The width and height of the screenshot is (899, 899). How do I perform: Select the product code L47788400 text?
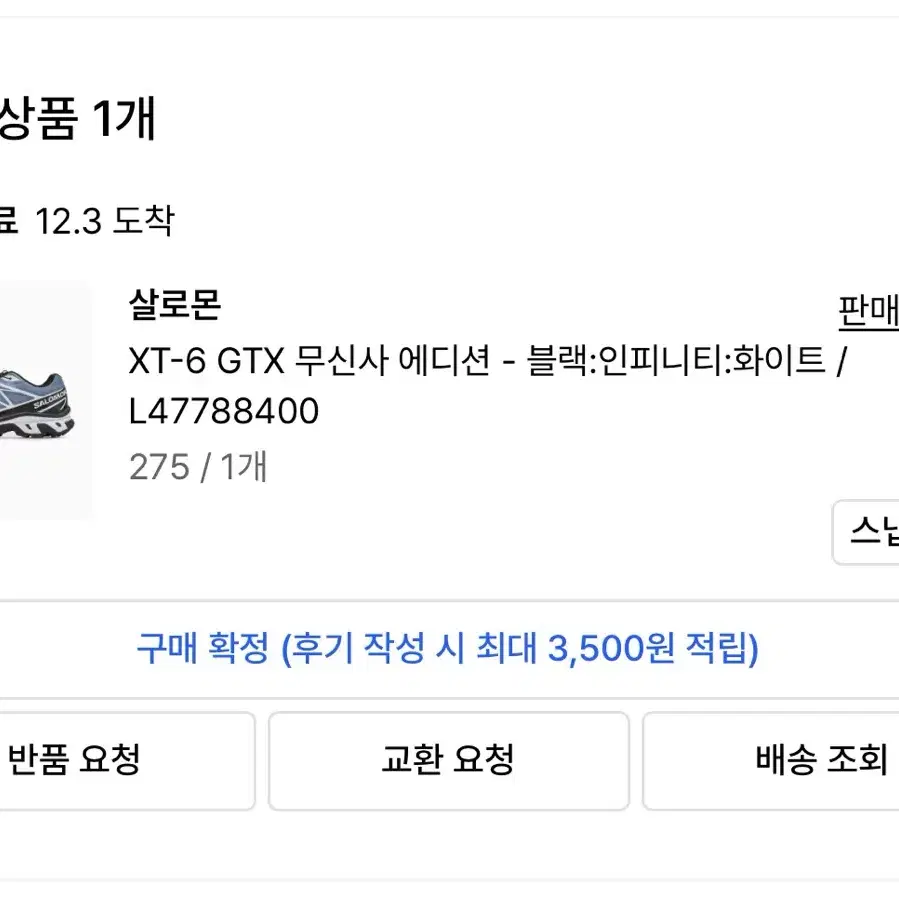click(x=224, y=412)
